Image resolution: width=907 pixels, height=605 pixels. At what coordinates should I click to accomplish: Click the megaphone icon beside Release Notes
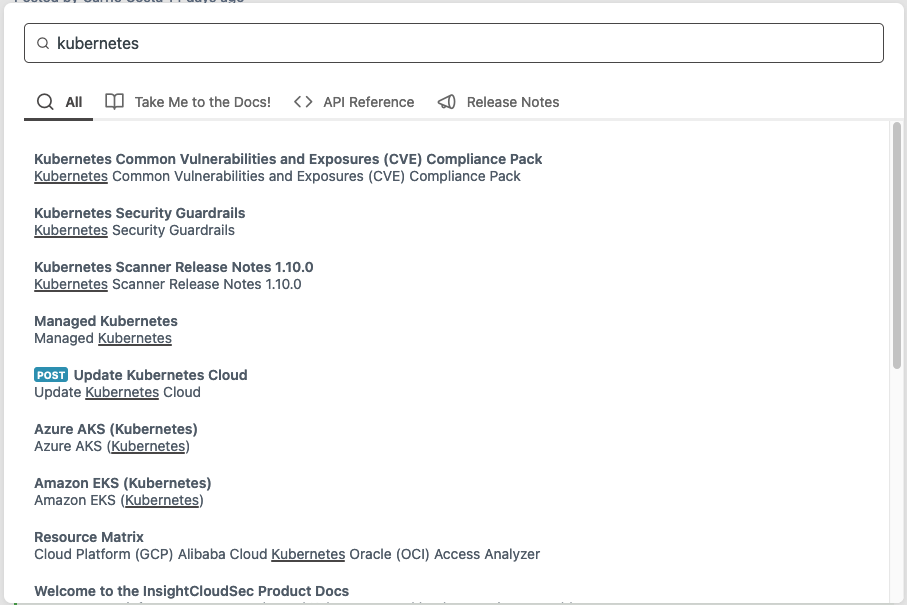pyautogui.click(x=447, y=102)
